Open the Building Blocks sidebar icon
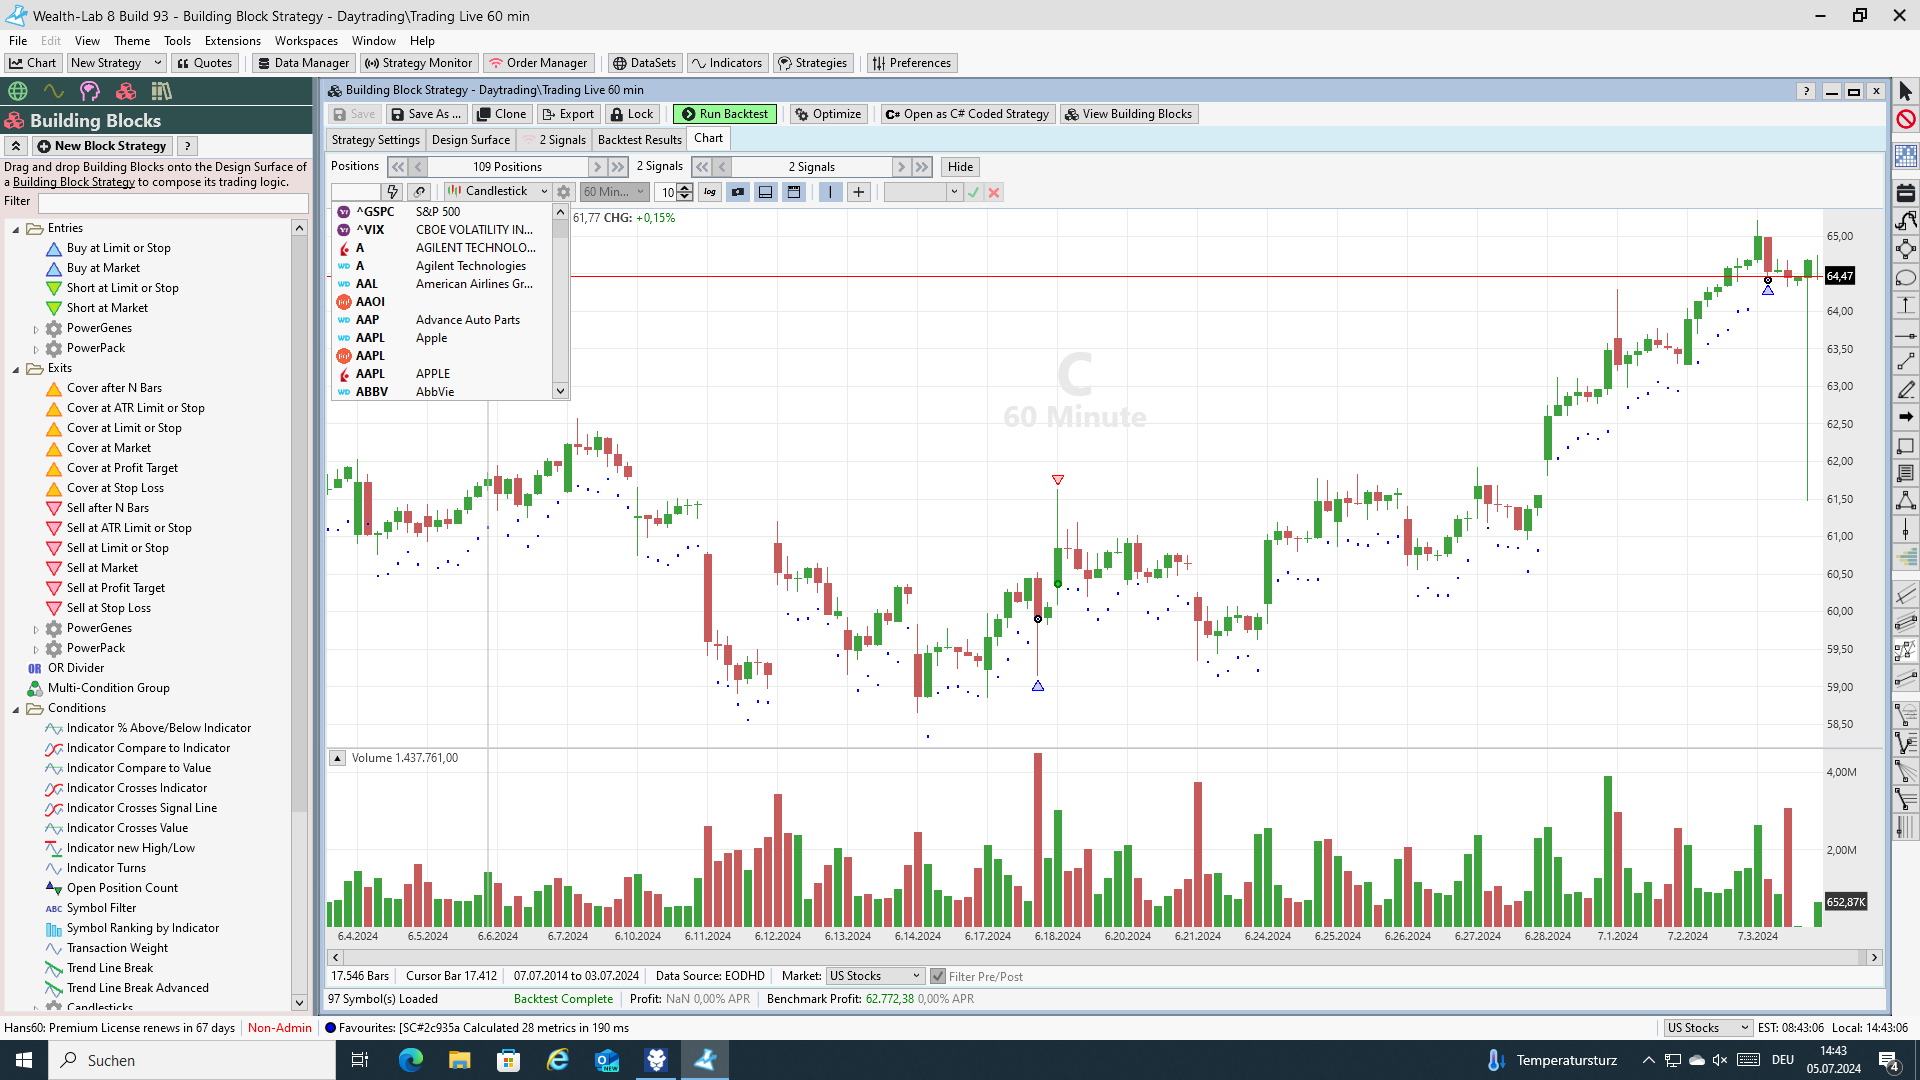 click(x=126, y=92)
